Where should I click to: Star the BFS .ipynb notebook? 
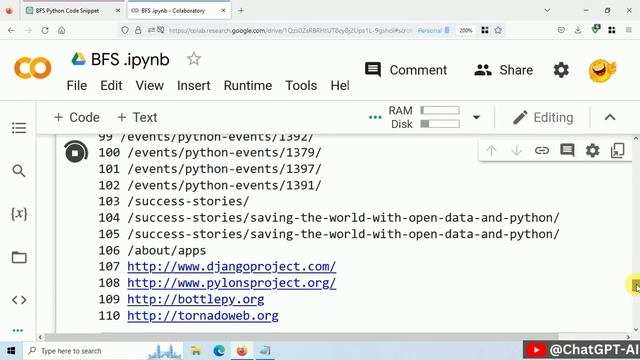point(194,59)
